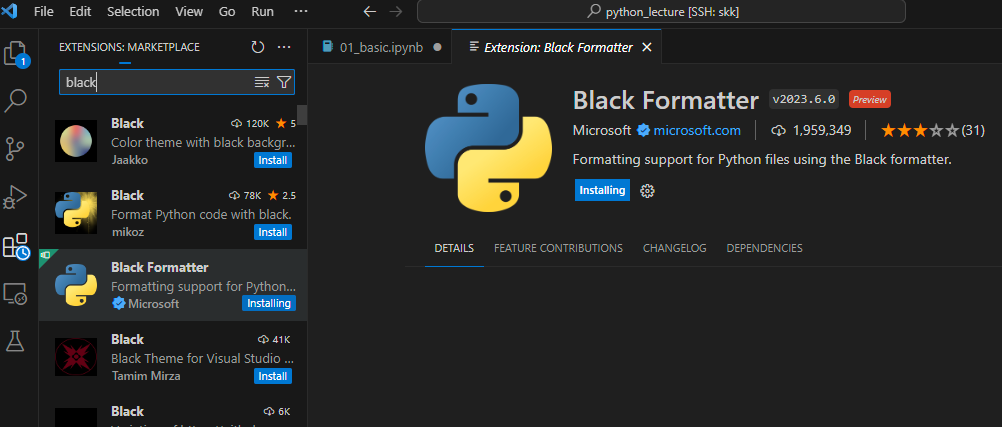
Task: Open the Black Formatter manage gear
Action: 647,190
